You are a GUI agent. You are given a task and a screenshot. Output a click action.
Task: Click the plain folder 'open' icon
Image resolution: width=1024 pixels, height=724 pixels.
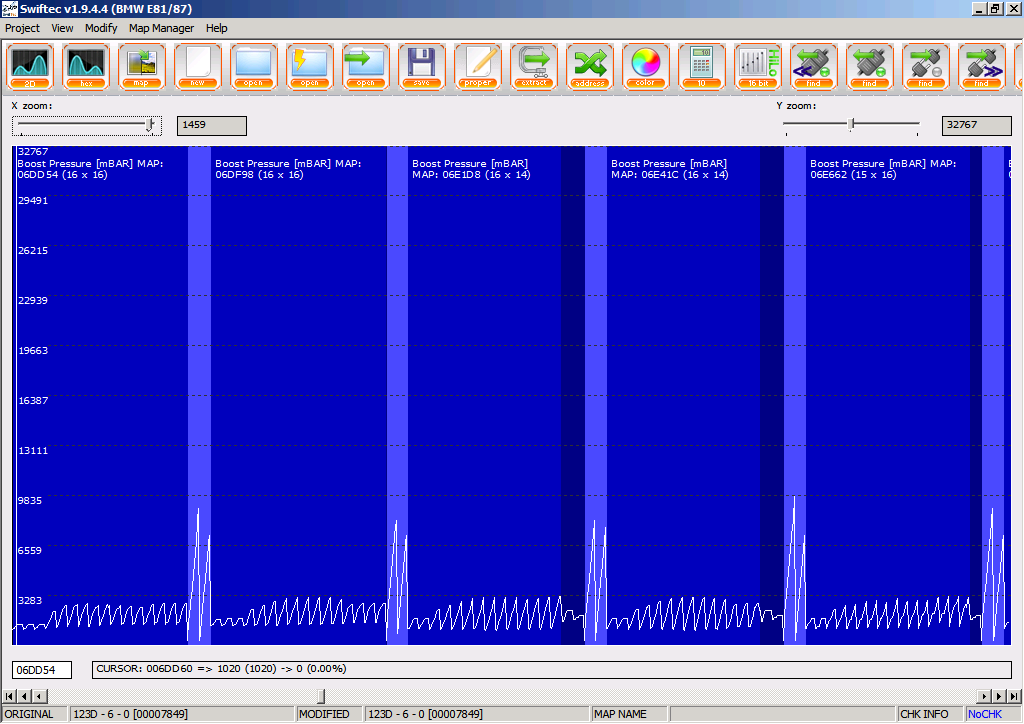[x=254, y=67]
